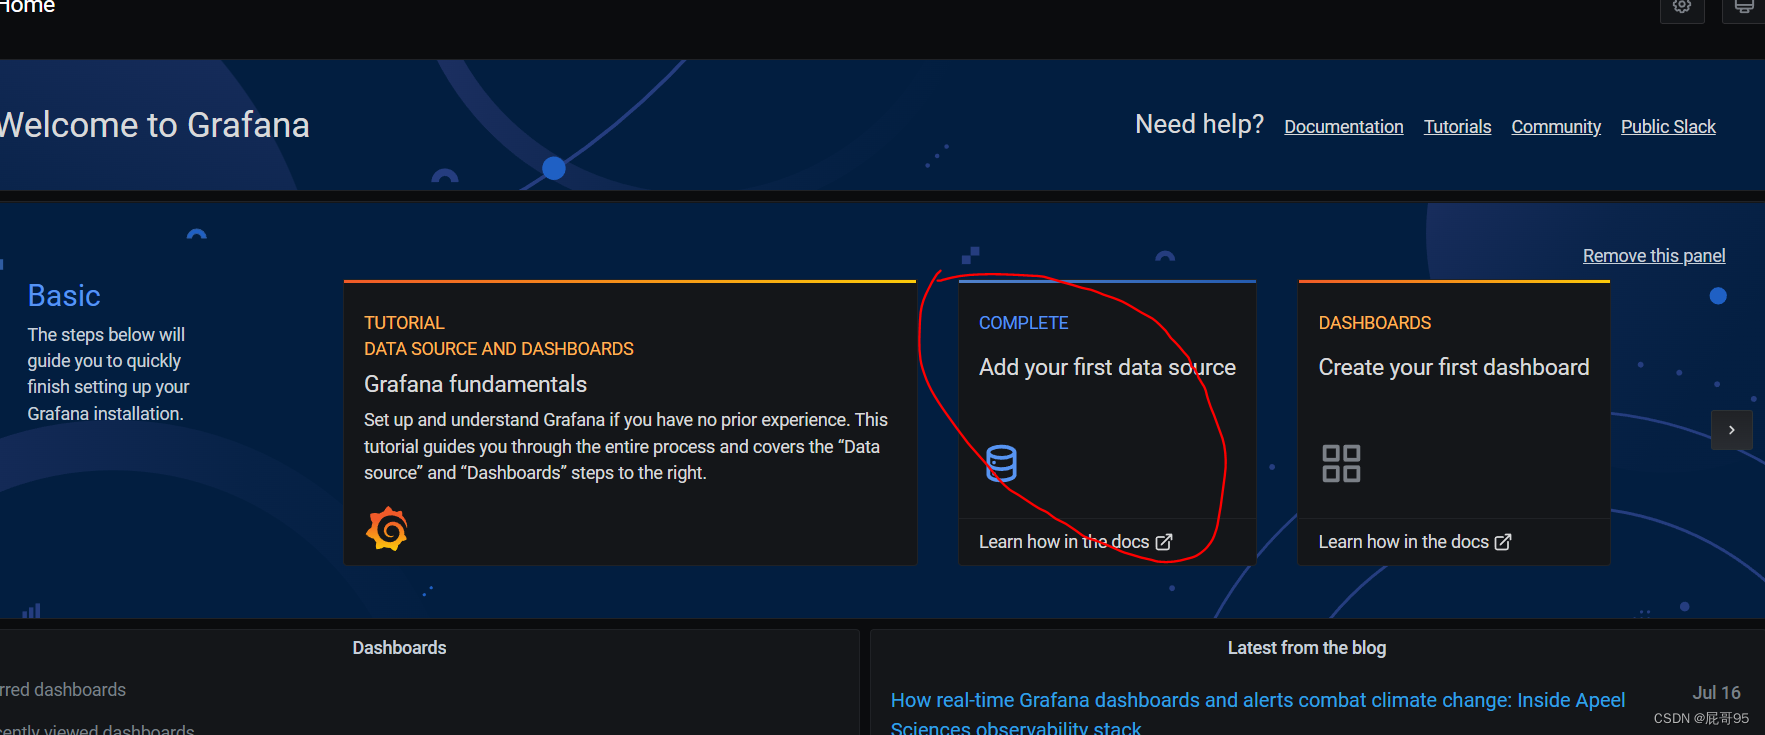1765x735 pixels.
Task: Open data source Learn how in the docs
Action: 1075,542
